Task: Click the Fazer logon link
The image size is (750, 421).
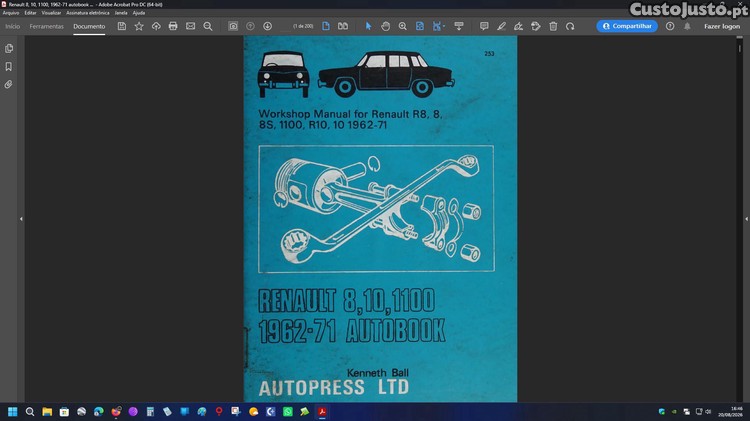Action: pyautogui.click(x=722, y=26)
